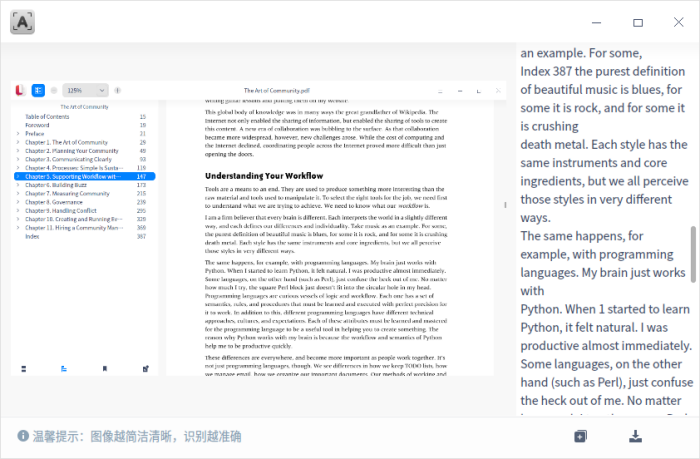Select 'Chapter 2. Planning Your Community' row
Screen dimensions: 700x459
85,151
